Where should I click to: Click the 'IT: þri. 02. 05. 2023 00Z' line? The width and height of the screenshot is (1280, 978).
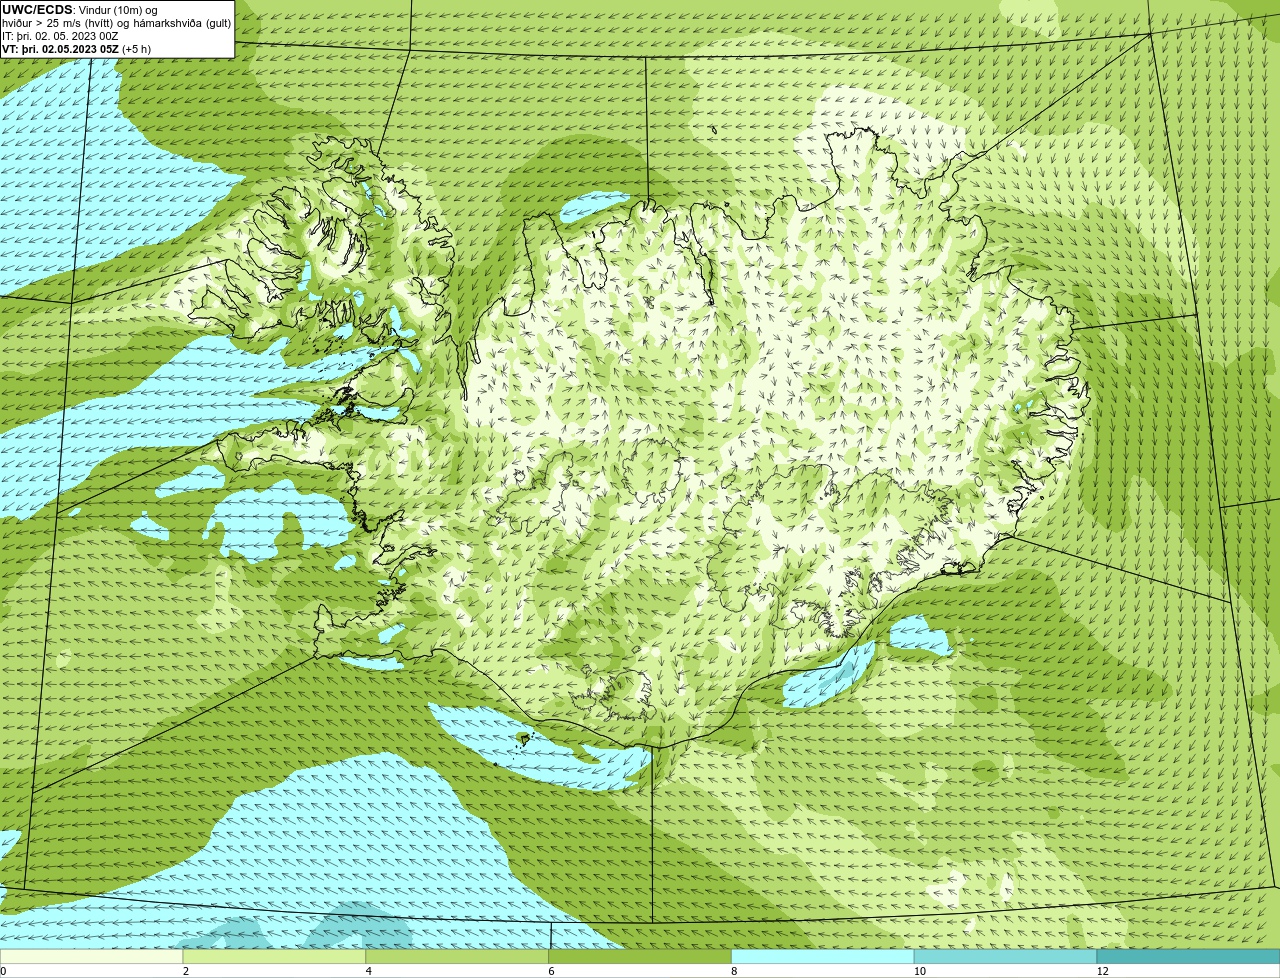60,36
